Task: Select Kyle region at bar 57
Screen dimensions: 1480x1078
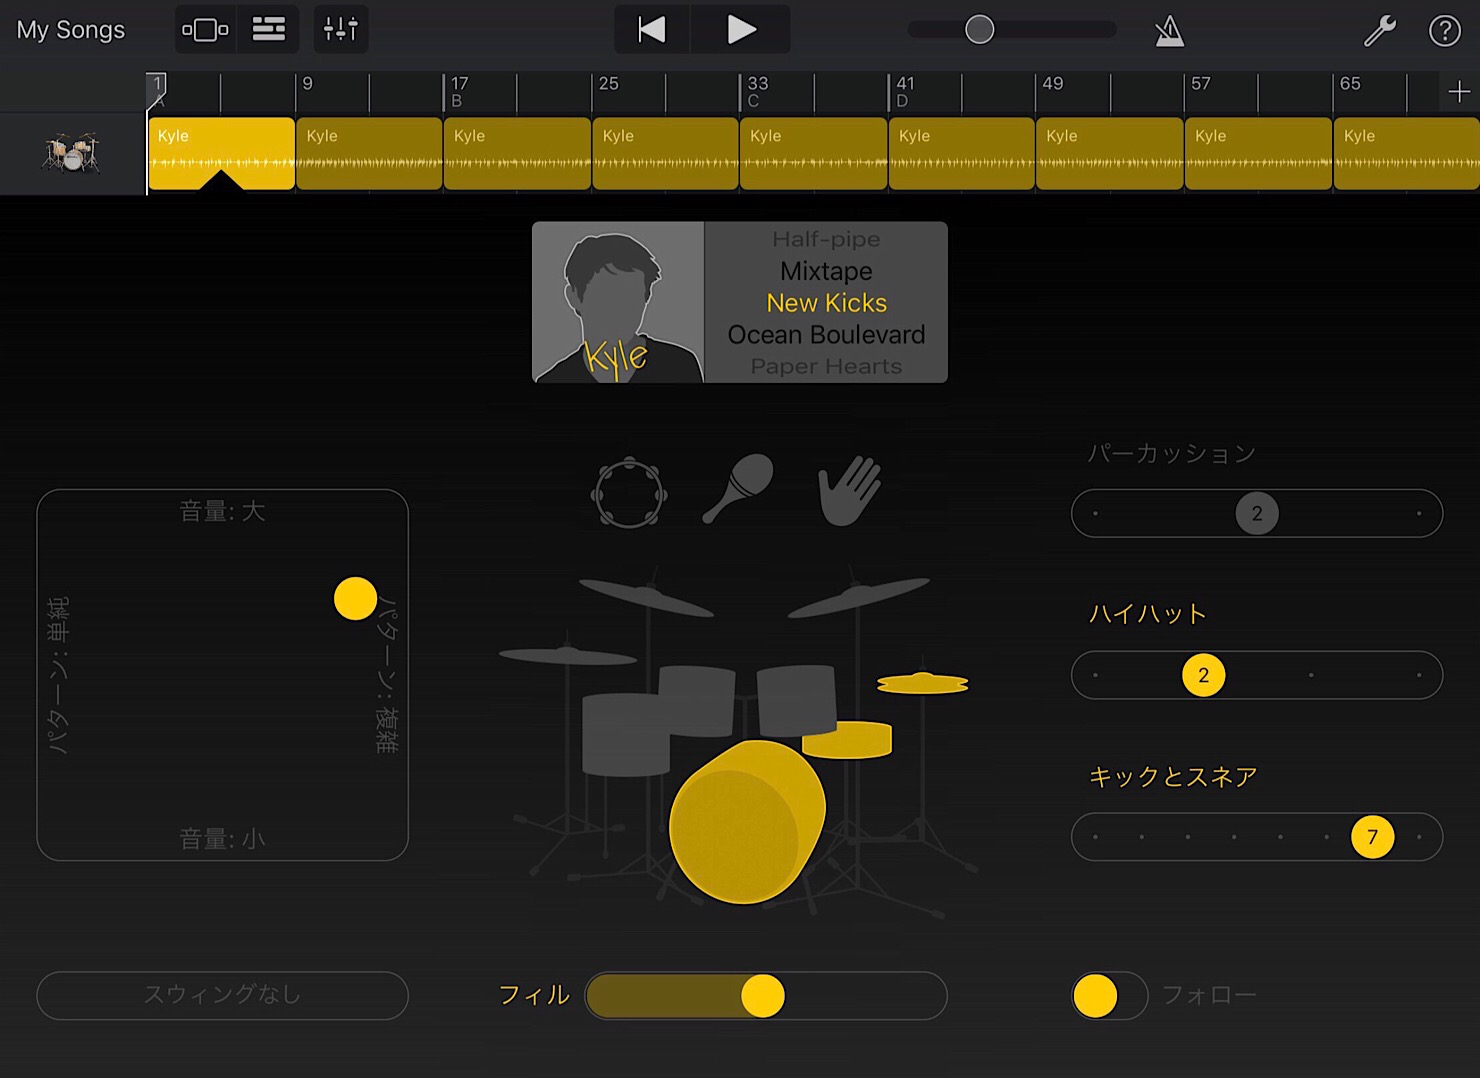Action: coord(1258,153)
